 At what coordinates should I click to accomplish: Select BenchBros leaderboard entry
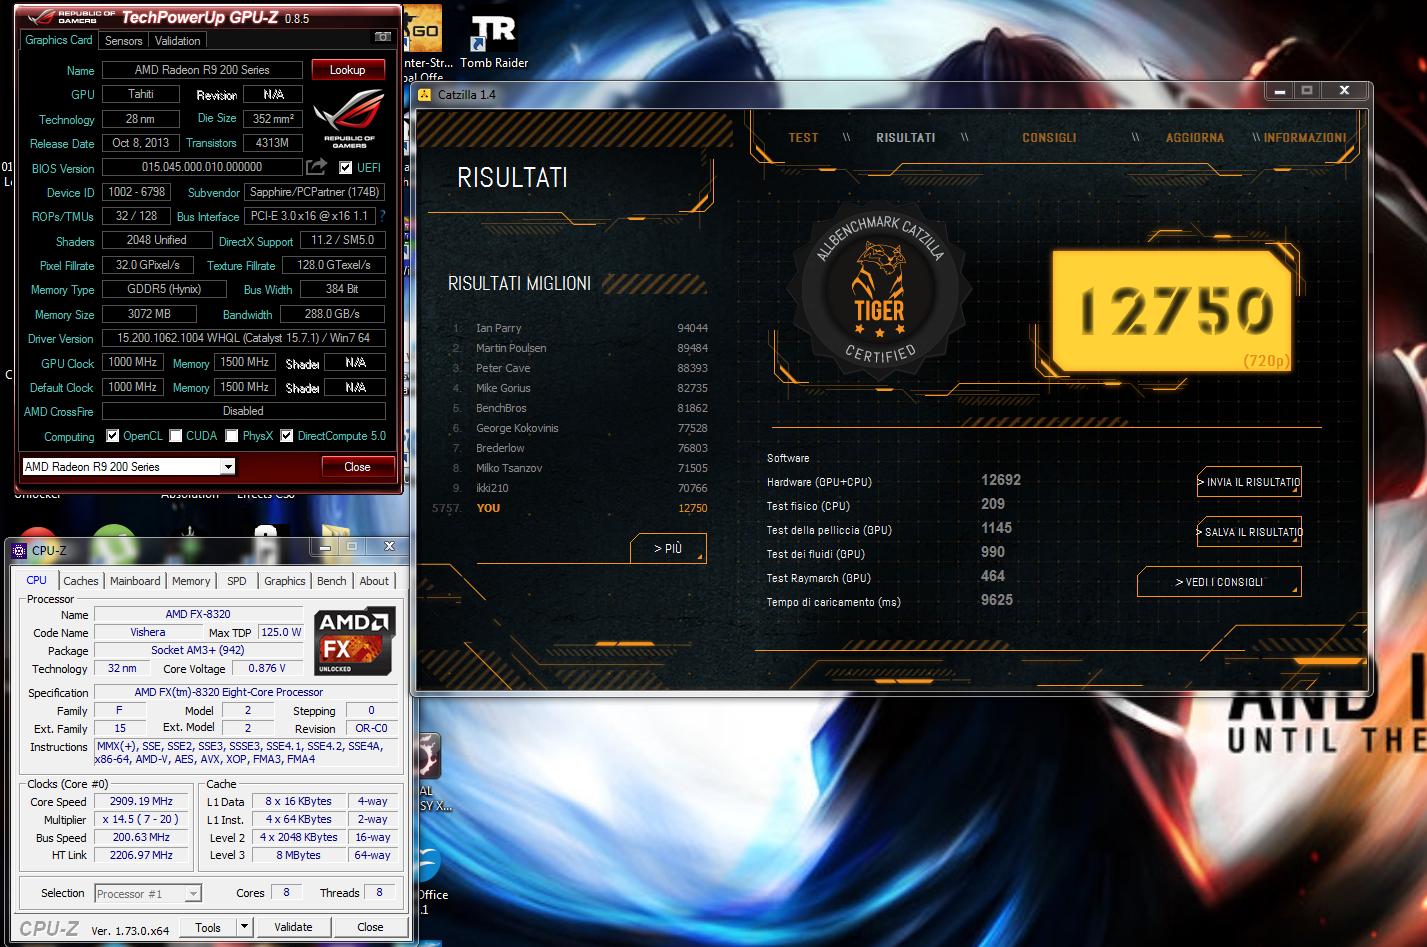point(580,408)
